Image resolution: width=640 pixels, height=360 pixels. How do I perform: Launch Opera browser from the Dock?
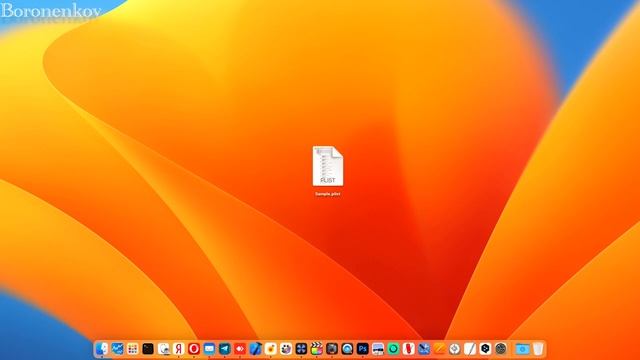[194, 349]
